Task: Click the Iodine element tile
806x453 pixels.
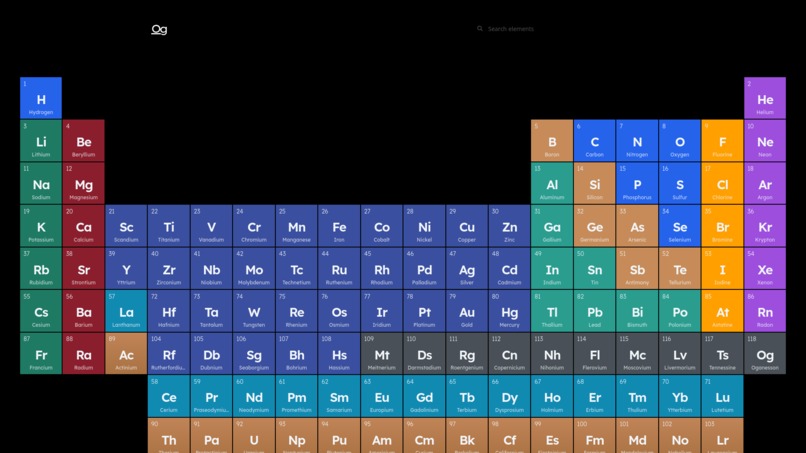Action: coord(722,268)
